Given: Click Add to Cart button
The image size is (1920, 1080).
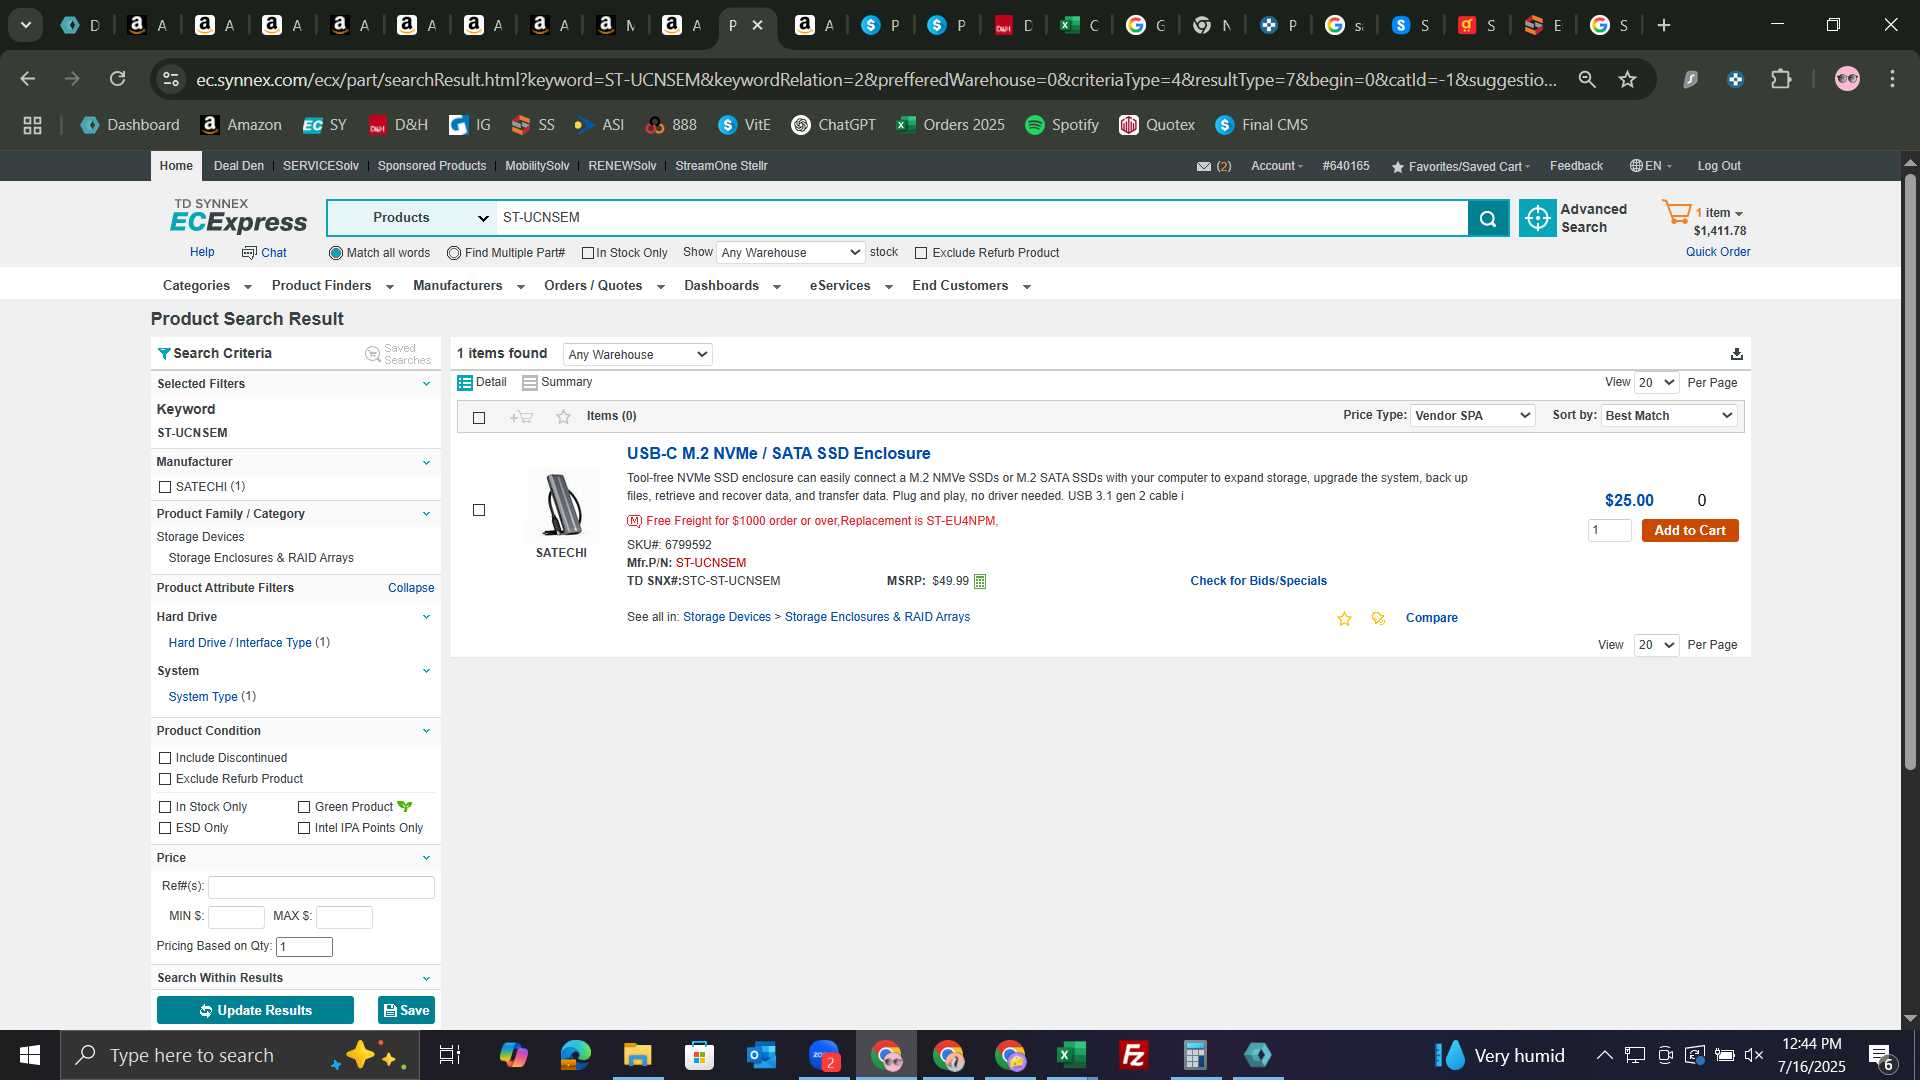Looking at the screenshot, I should [1690, 531].
